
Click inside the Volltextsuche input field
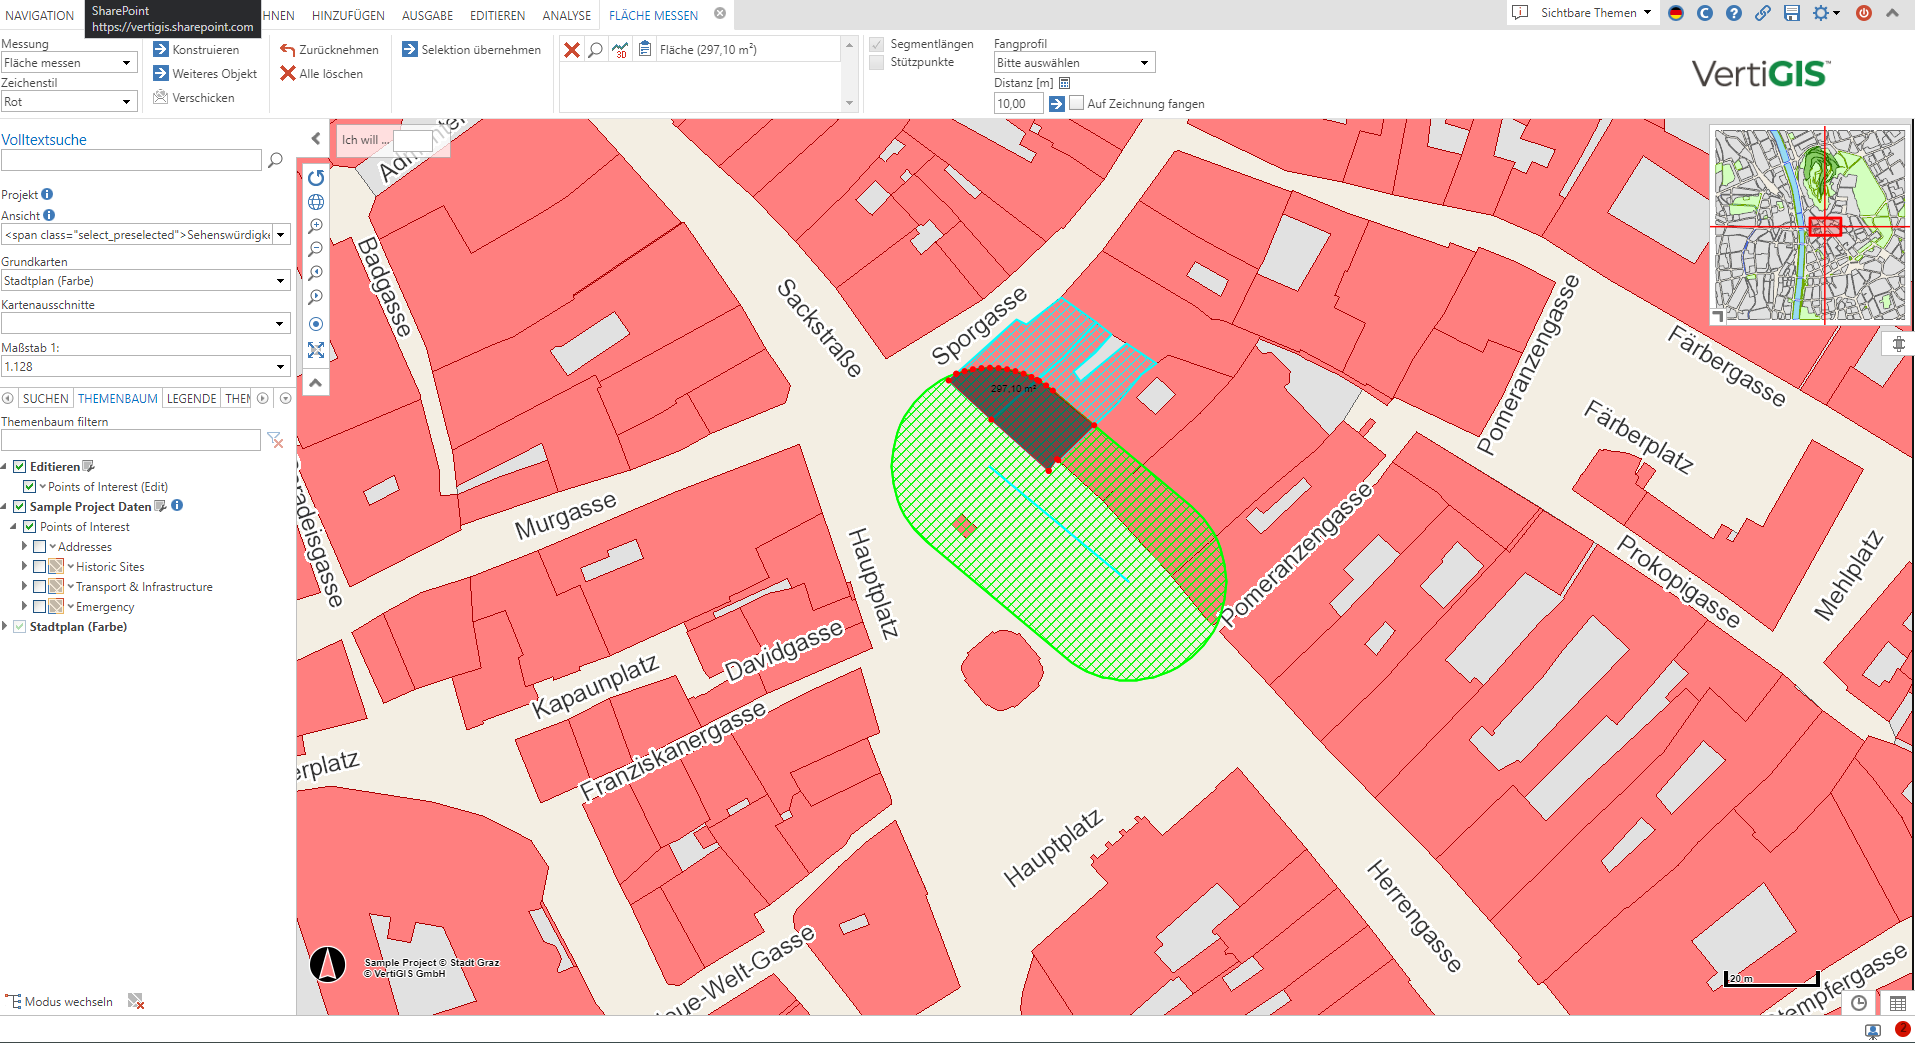[x=131, y=160]
